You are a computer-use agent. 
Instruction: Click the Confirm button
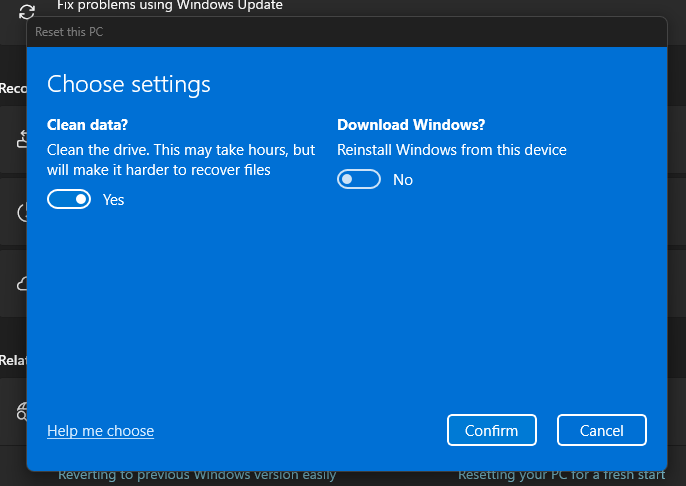(x=491, y=430)
